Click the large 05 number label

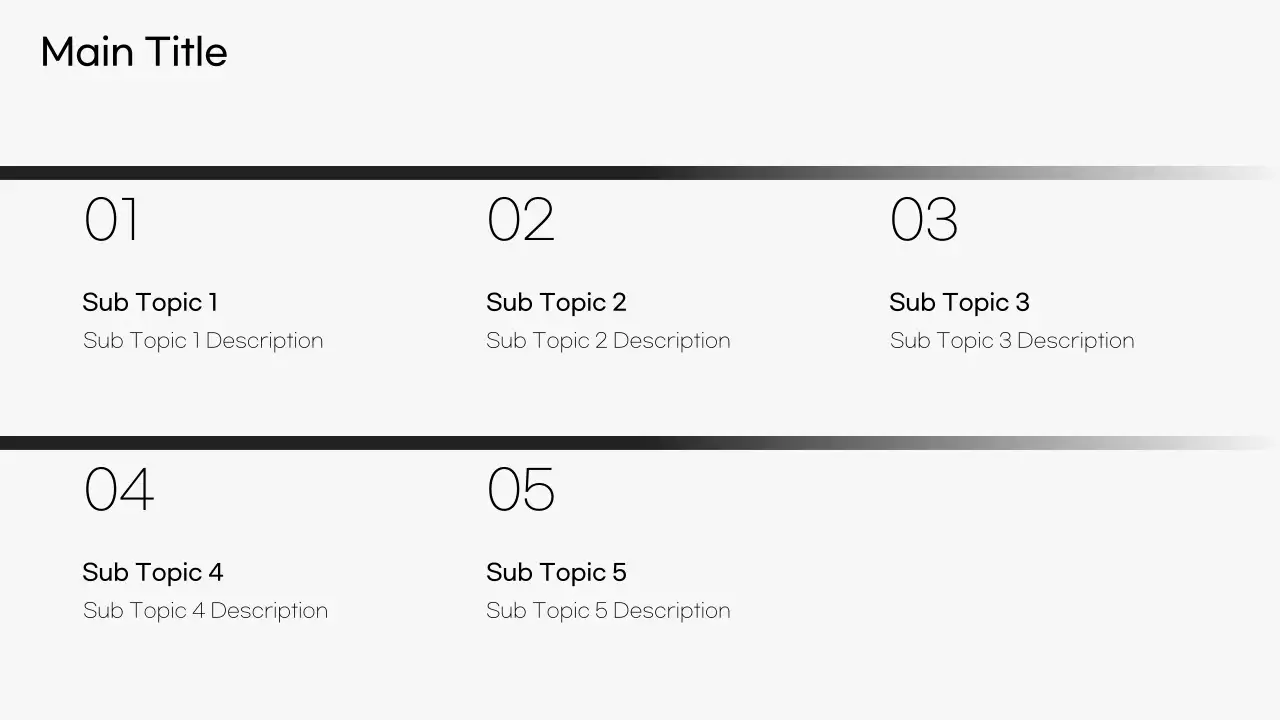coord(520,490)
